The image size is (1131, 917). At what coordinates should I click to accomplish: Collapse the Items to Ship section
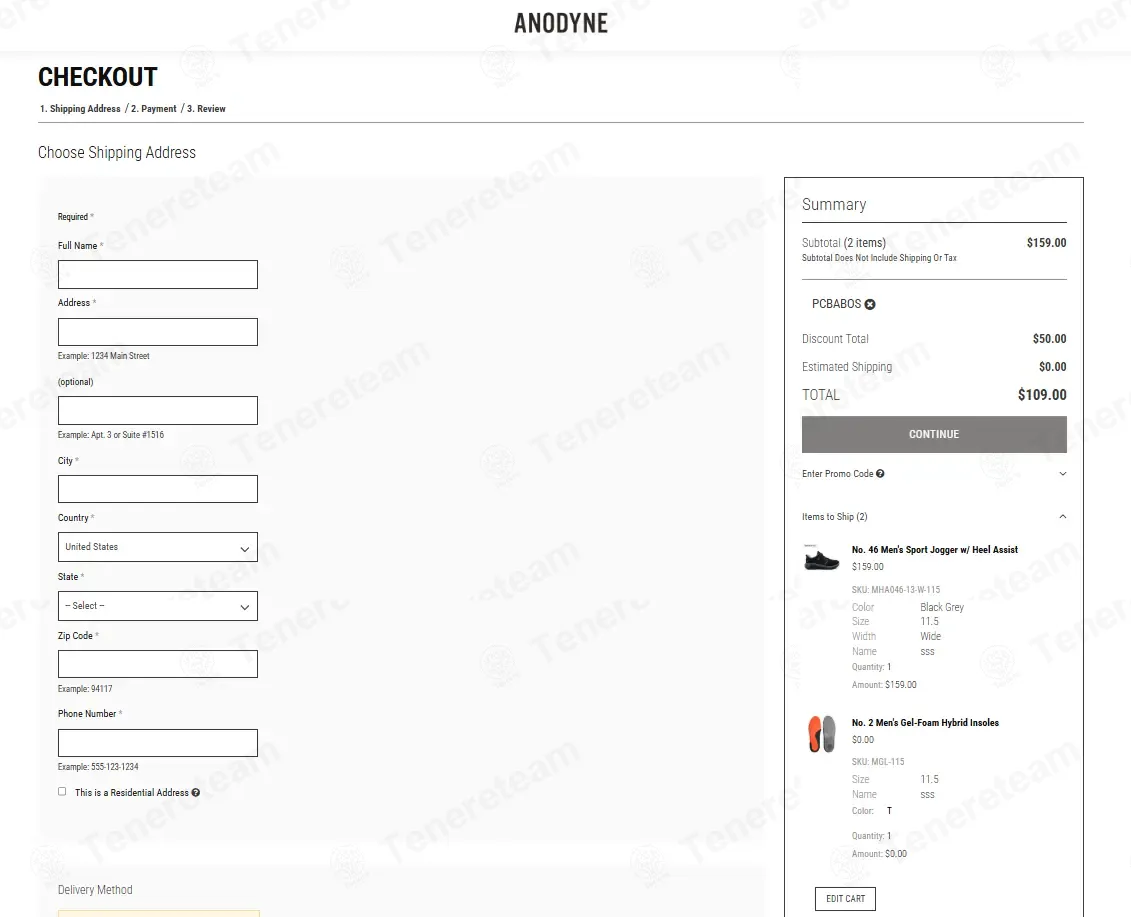pos(934,517)
